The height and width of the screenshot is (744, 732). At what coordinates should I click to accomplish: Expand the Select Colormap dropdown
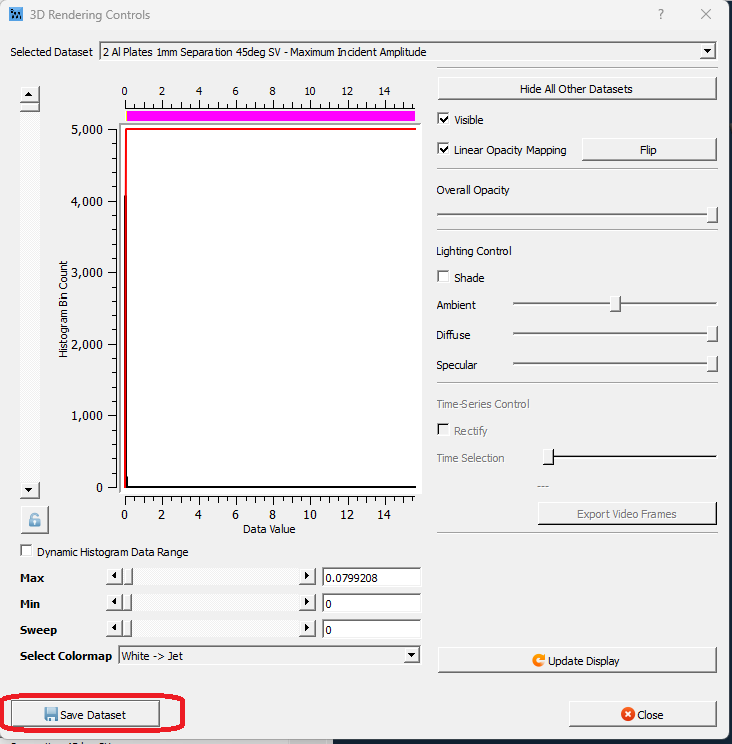[x=411, y=655]
